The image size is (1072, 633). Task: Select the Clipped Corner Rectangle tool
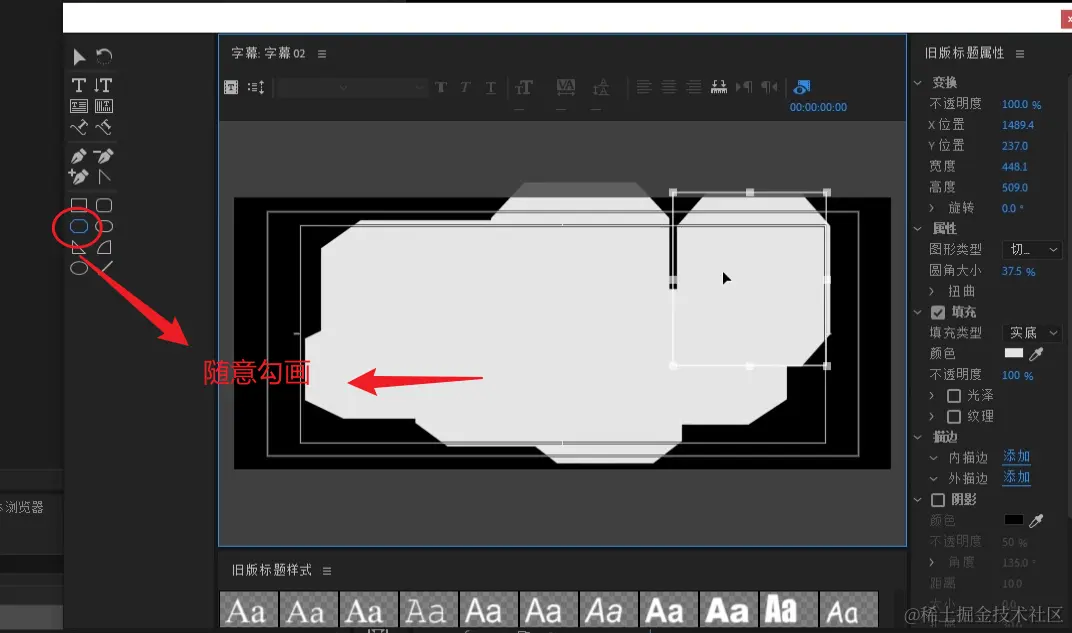click(x=79, y=226)
